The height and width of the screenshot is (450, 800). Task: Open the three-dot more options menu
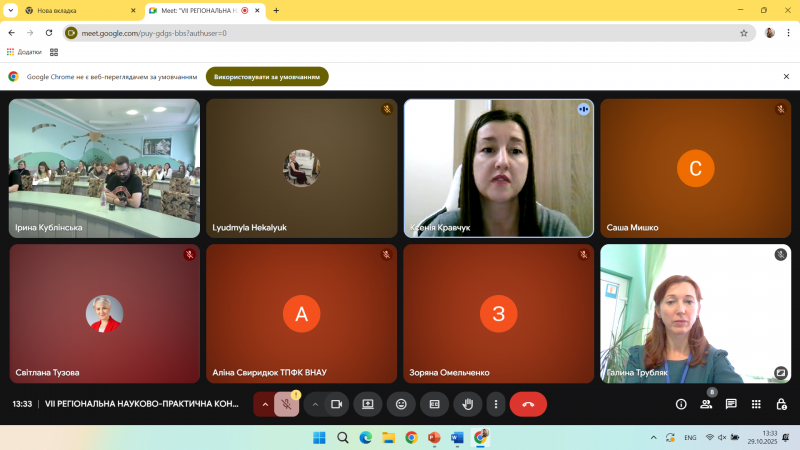tap(495, 404)
